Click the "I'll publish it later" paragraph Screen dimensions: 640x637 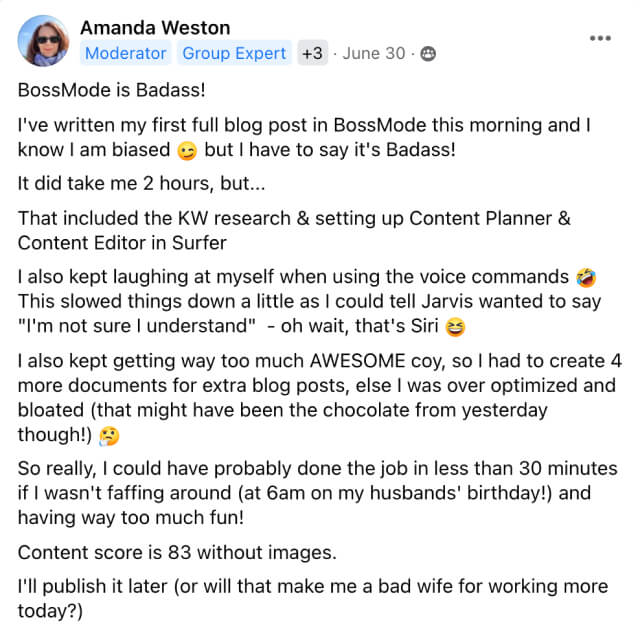tap(313, 599)
